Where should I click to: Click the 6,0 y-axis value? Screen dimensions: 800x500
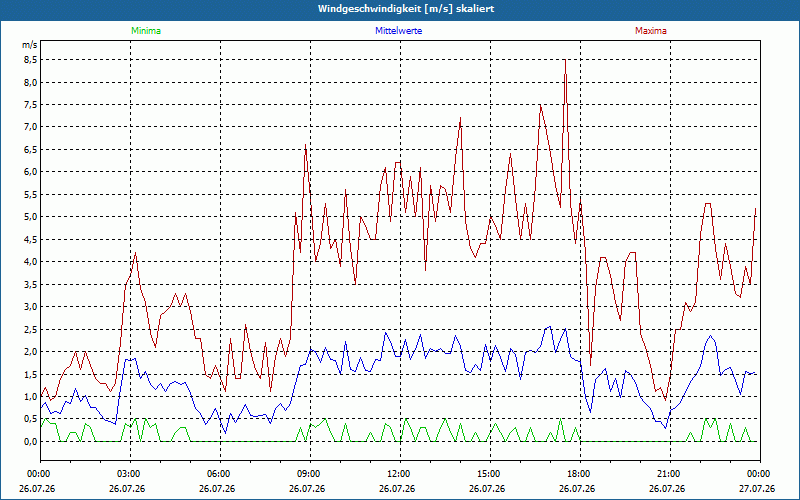[x=31, y=172]
